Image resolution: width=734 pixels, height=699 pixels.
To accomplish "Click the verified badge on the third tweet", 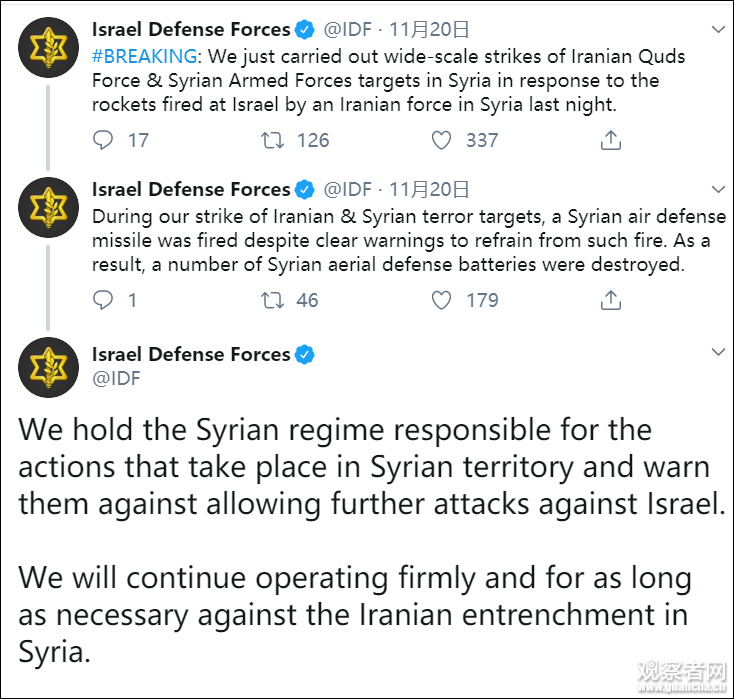I will point(304,354).
